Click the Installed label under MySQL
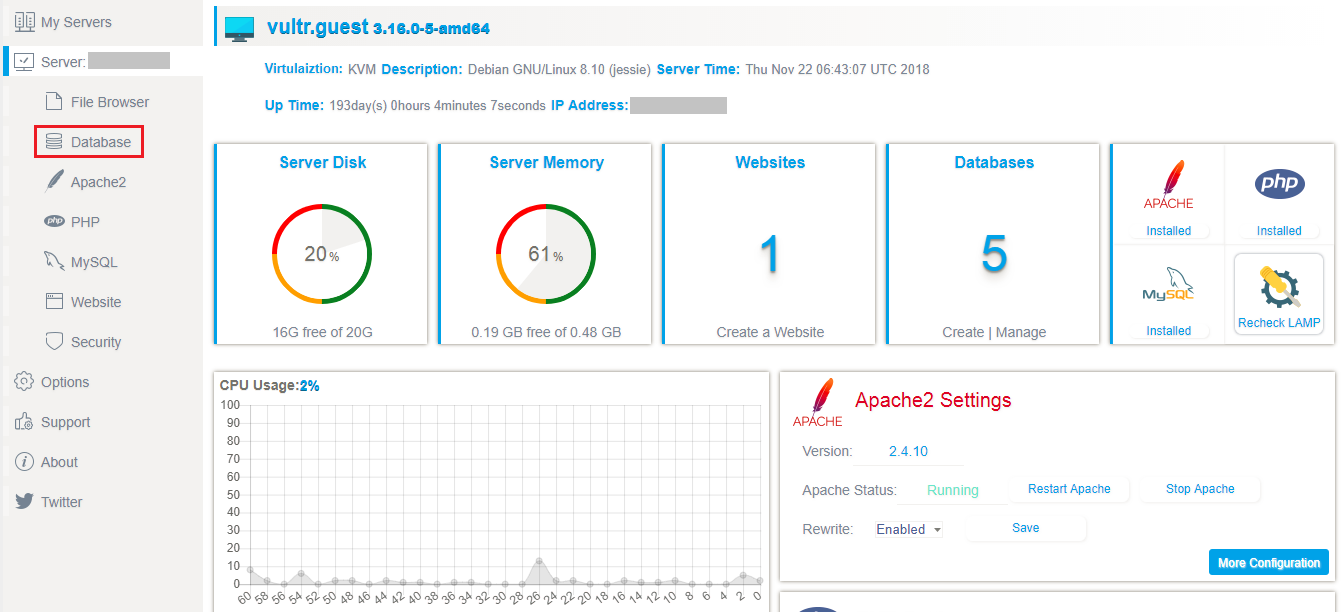Image resolution: width=1341 pixels, height=612 pixels. 1168,331
